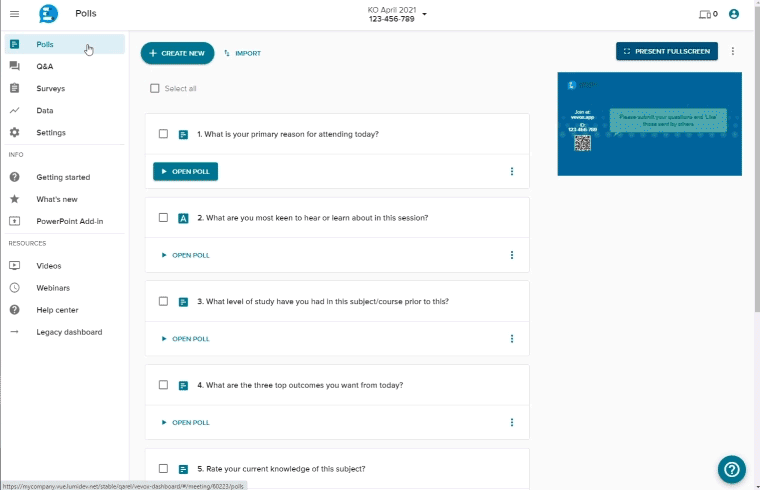Open the hamburger navigation menu
Screen dimensions: 760x490
coord(14,14)
